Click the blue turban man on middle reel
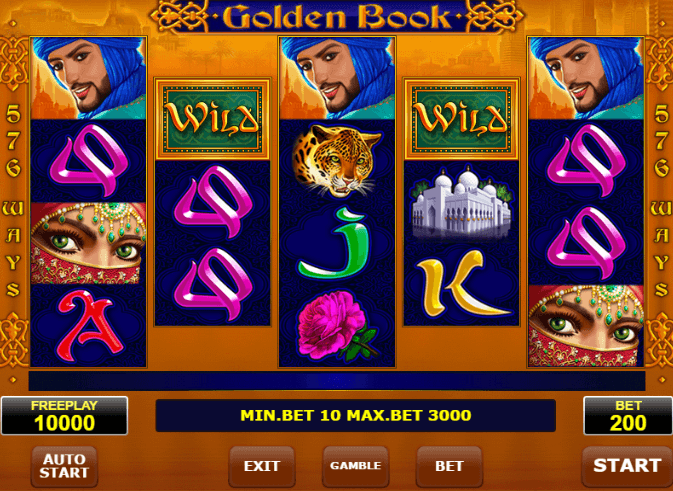Image resolution: width=673 pixels, height=491 pixels. 337,78
